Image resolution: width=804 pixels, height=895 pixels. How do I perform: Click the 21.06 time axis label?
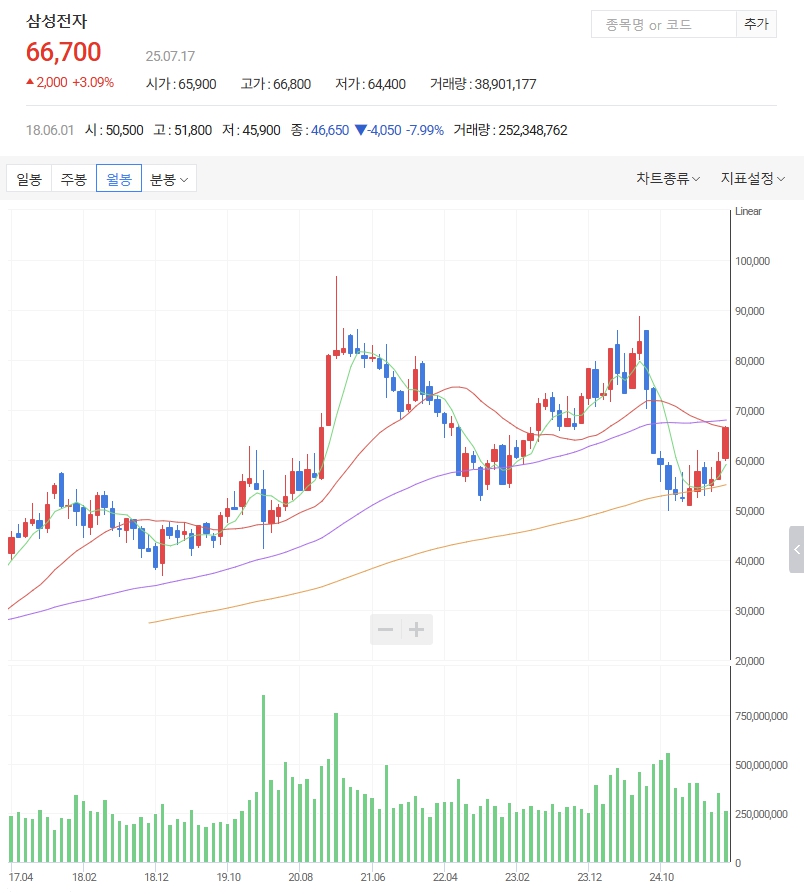[x=373, y=877]
